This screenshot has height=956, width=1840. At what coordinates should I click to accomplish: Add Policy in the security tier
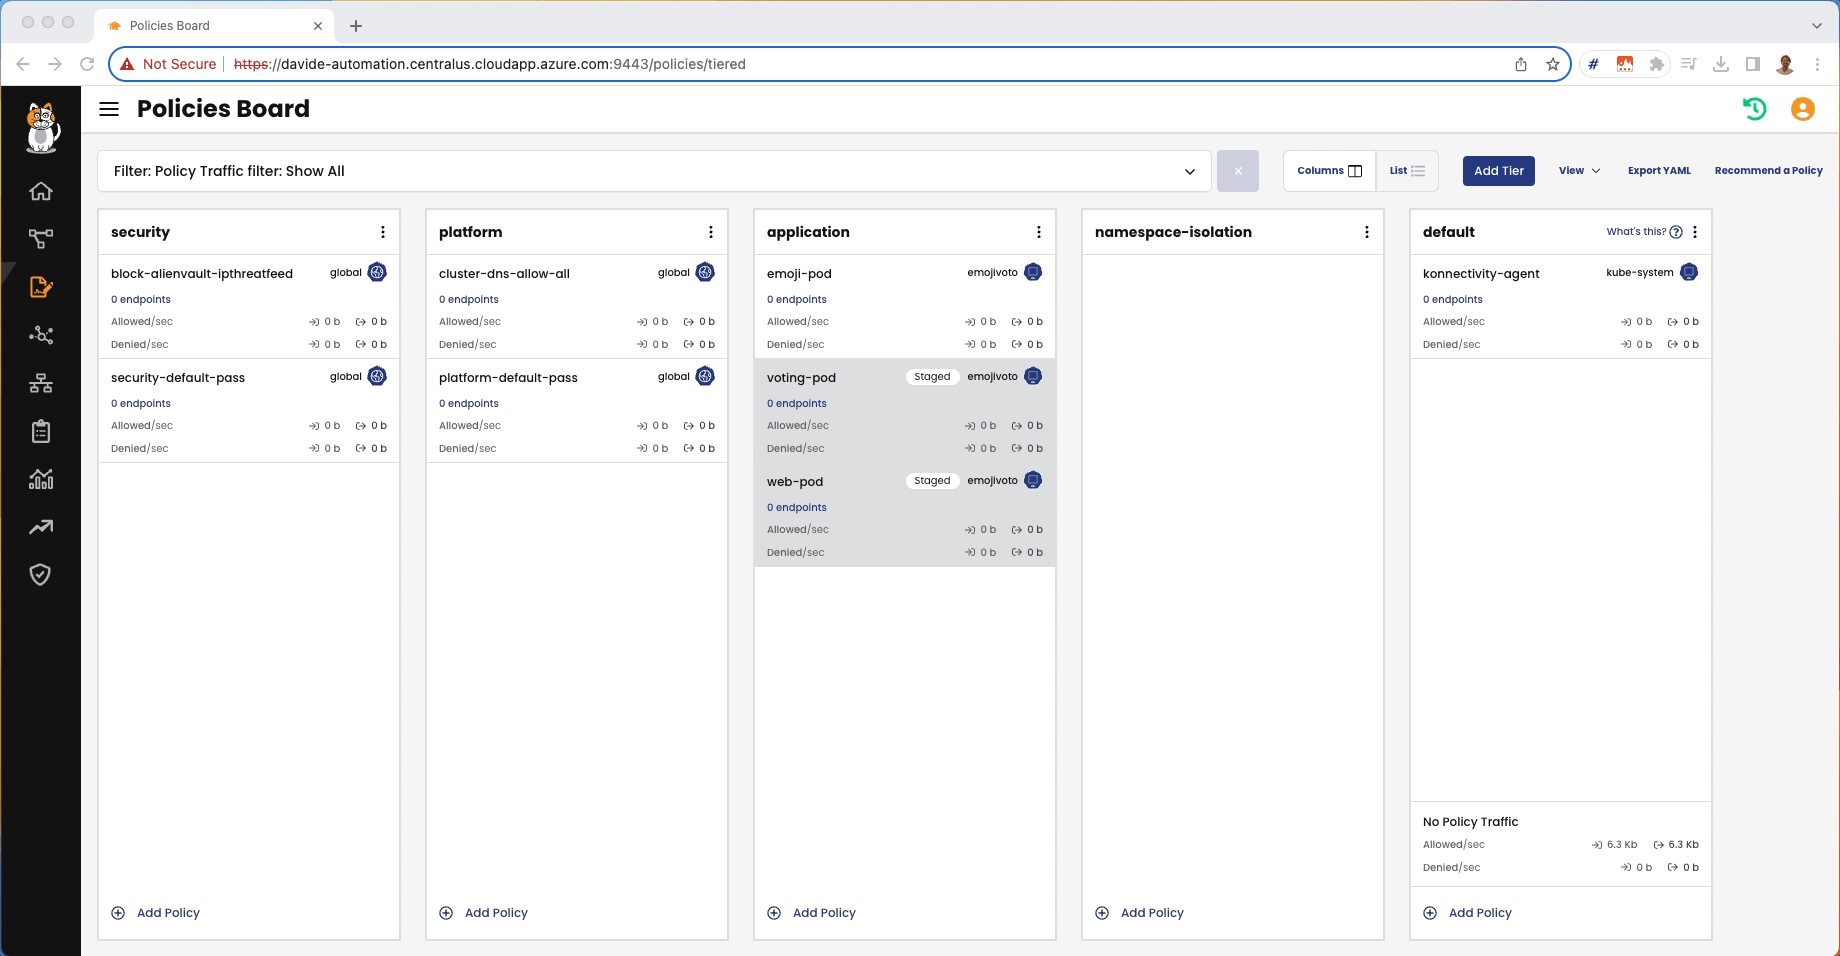(155, 913)
